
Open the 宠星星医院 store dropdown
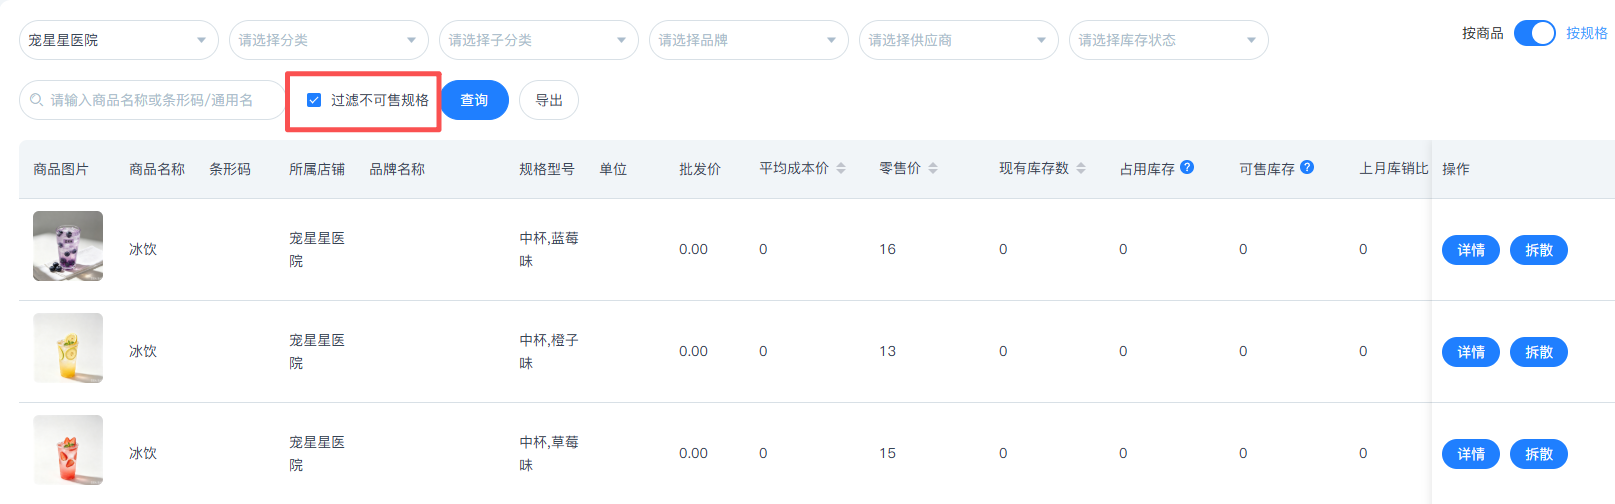coord(119,40)
